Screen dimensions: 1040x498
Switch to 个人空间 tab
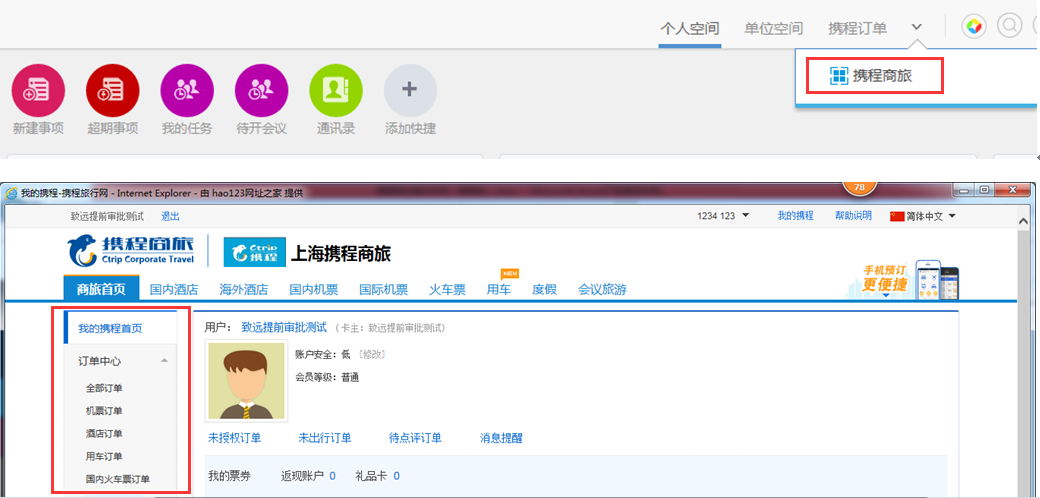point(690,29)
